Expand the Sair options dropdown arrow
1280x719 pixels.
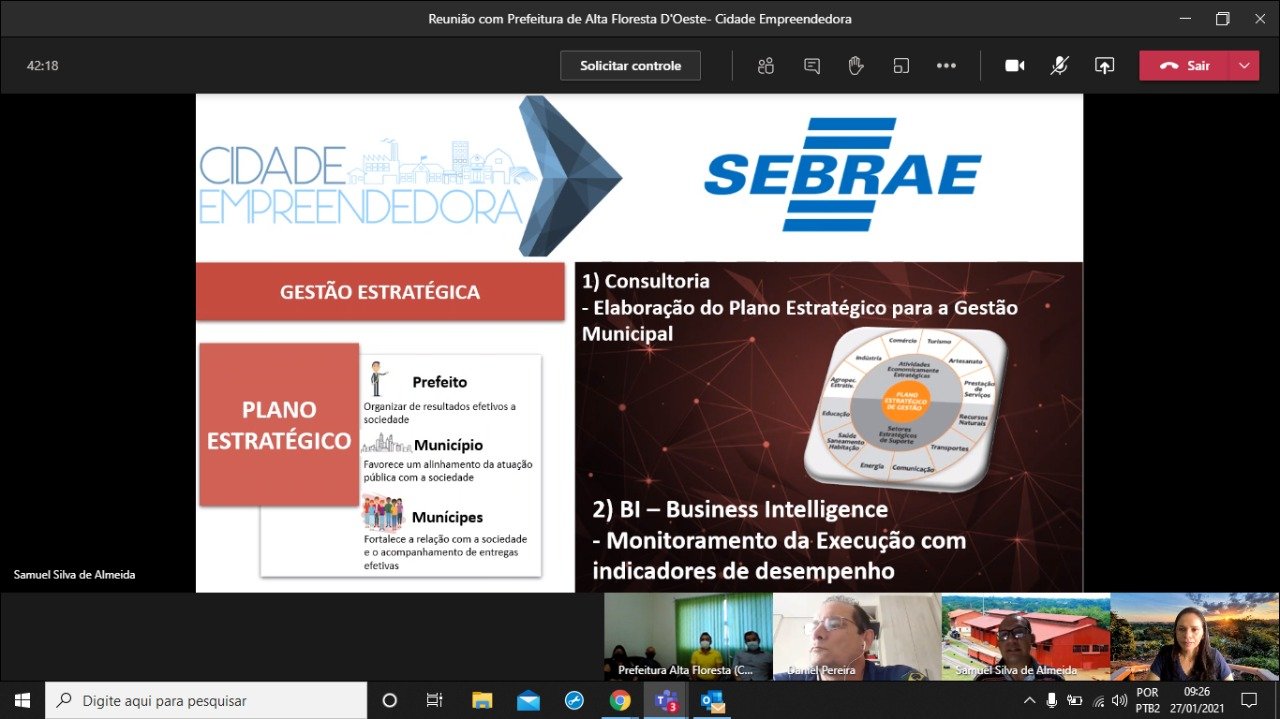1244,66
